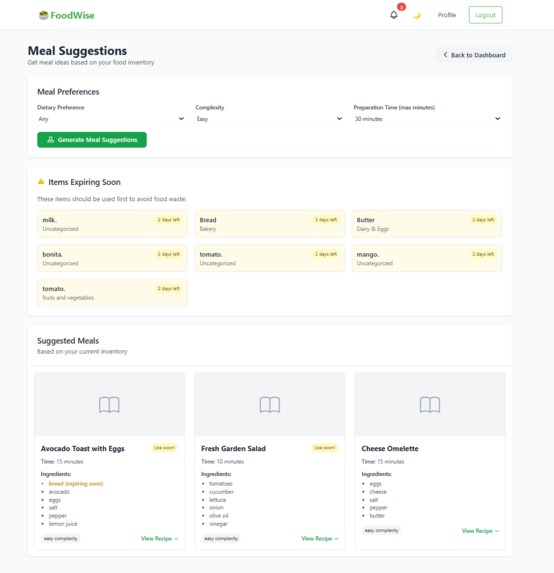The width and height of the screenshot is (554, 573).
Task: Select the milk expiring item card
Action: coord(112,224)
